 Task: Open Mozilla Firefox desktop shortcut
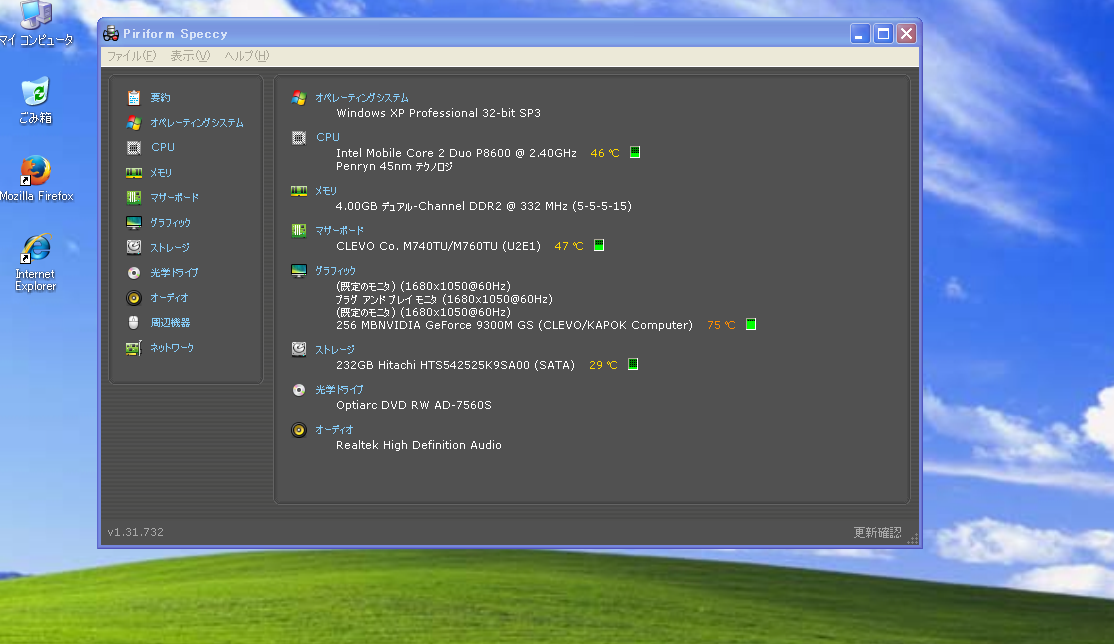click(36, 179)
